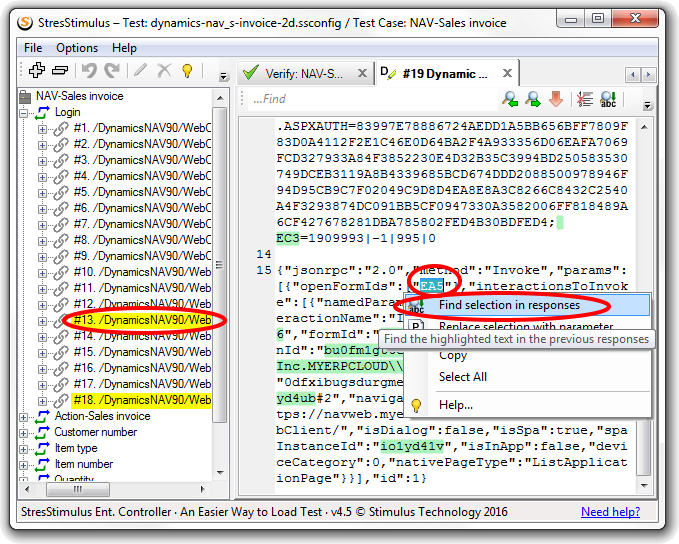The image size is (679, 544).
Task: Click the Undo arrow icon
Action: (x=89, y=70)
